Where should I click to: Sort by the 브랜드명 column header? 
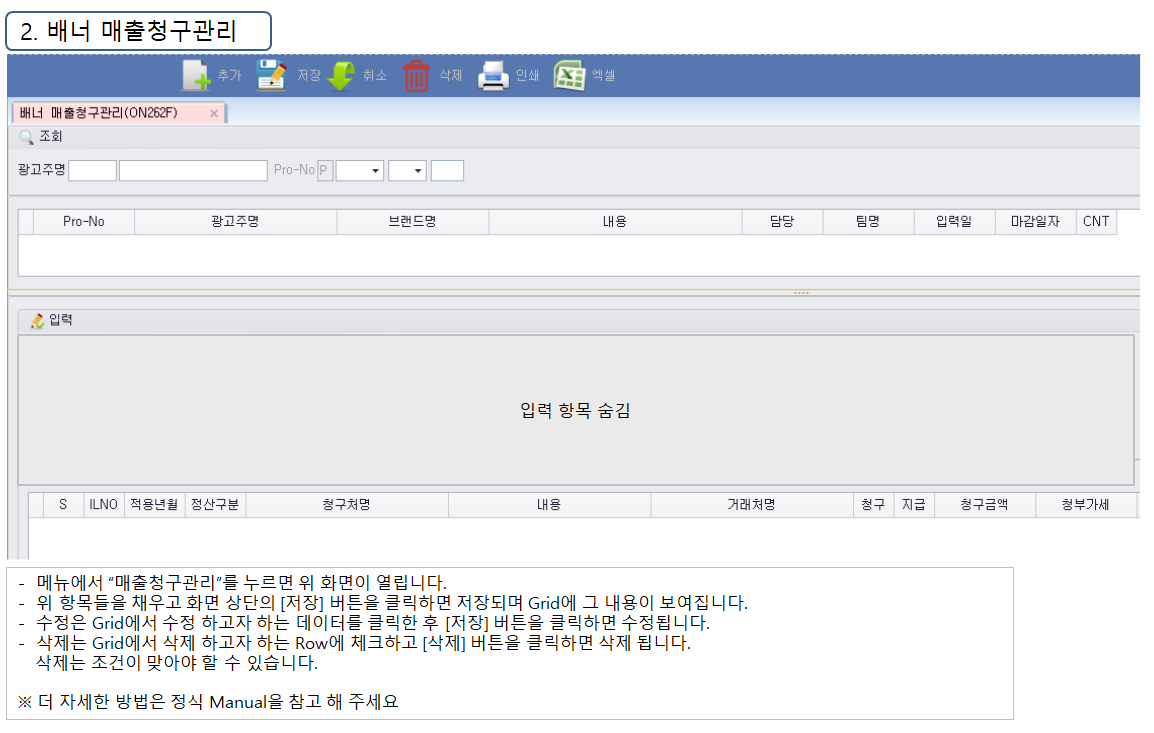click(x=413, y=222)
